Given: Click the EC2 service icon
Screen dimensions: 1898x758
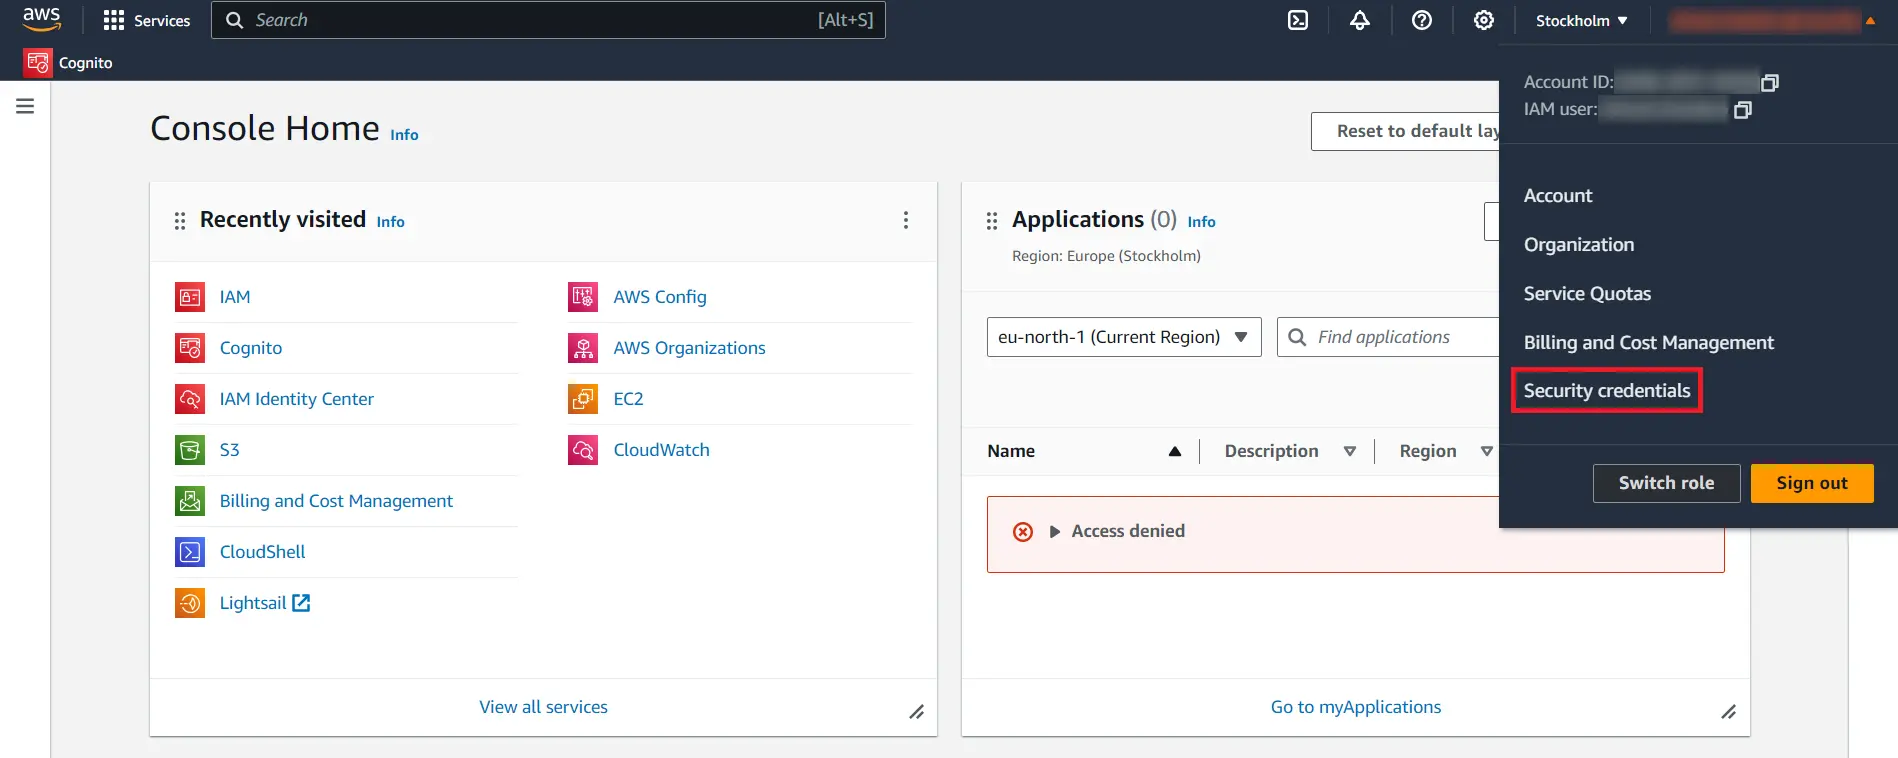Looking at the screenshot, I should pyautogui.click(x=583, y=399).
